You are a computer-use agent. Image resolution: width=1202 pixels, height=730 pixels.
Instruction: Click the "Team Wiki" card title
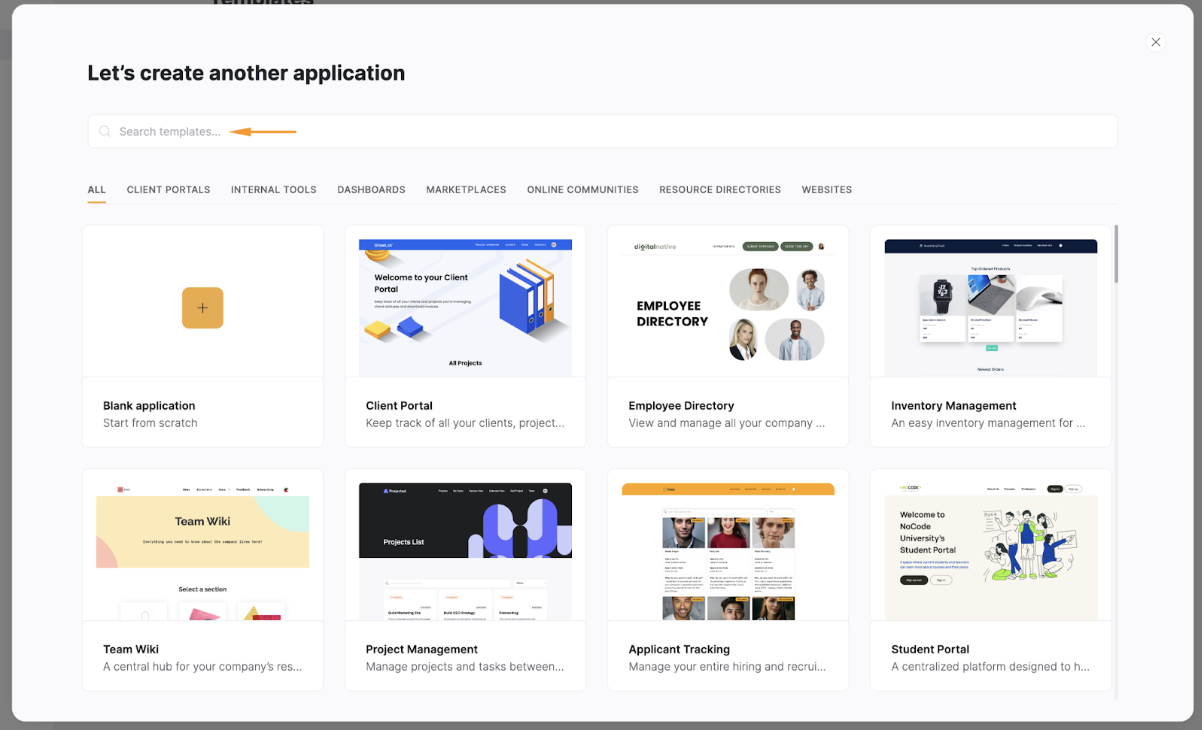(x=131, y=650)
